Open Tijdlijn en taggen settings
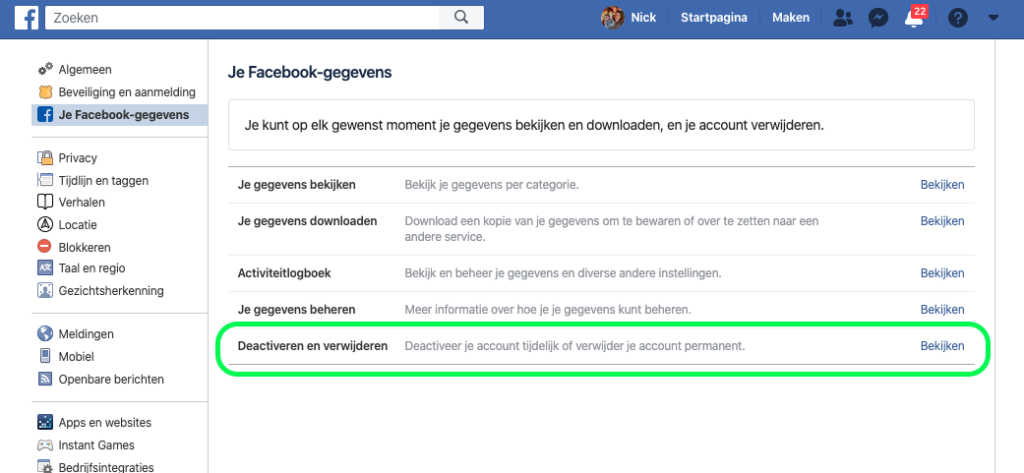This screenshot has width=1024, height=473. [x=103, y=180]
